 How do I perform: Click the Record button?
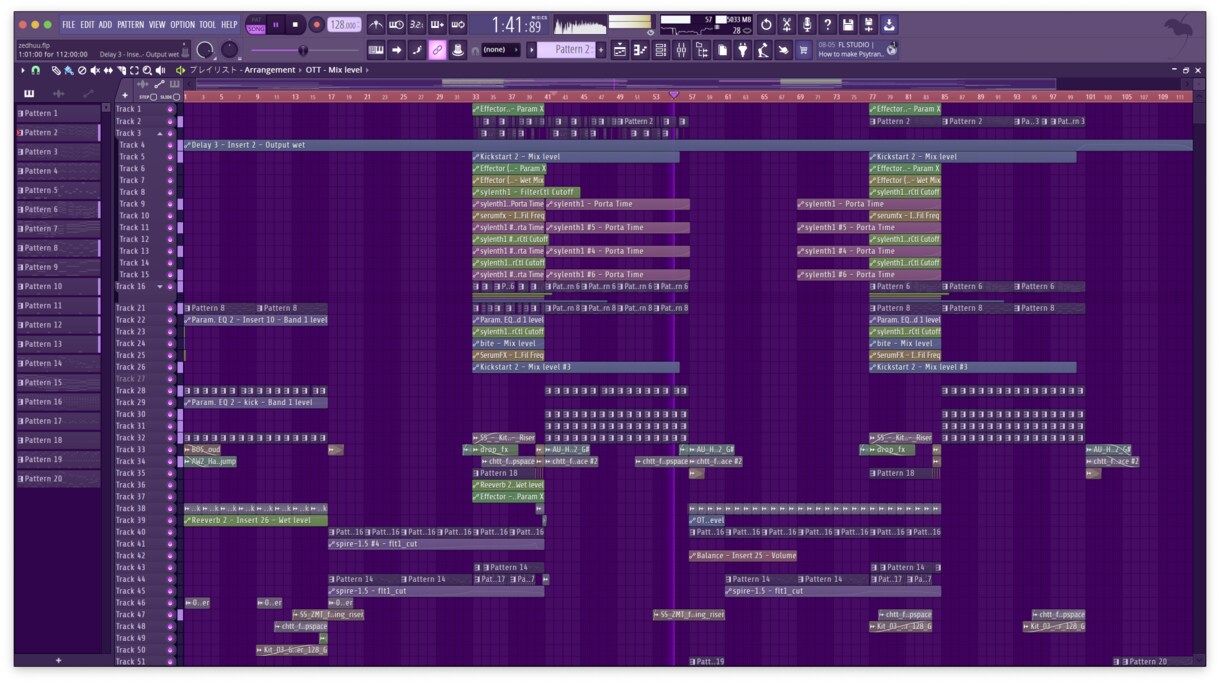316,24
